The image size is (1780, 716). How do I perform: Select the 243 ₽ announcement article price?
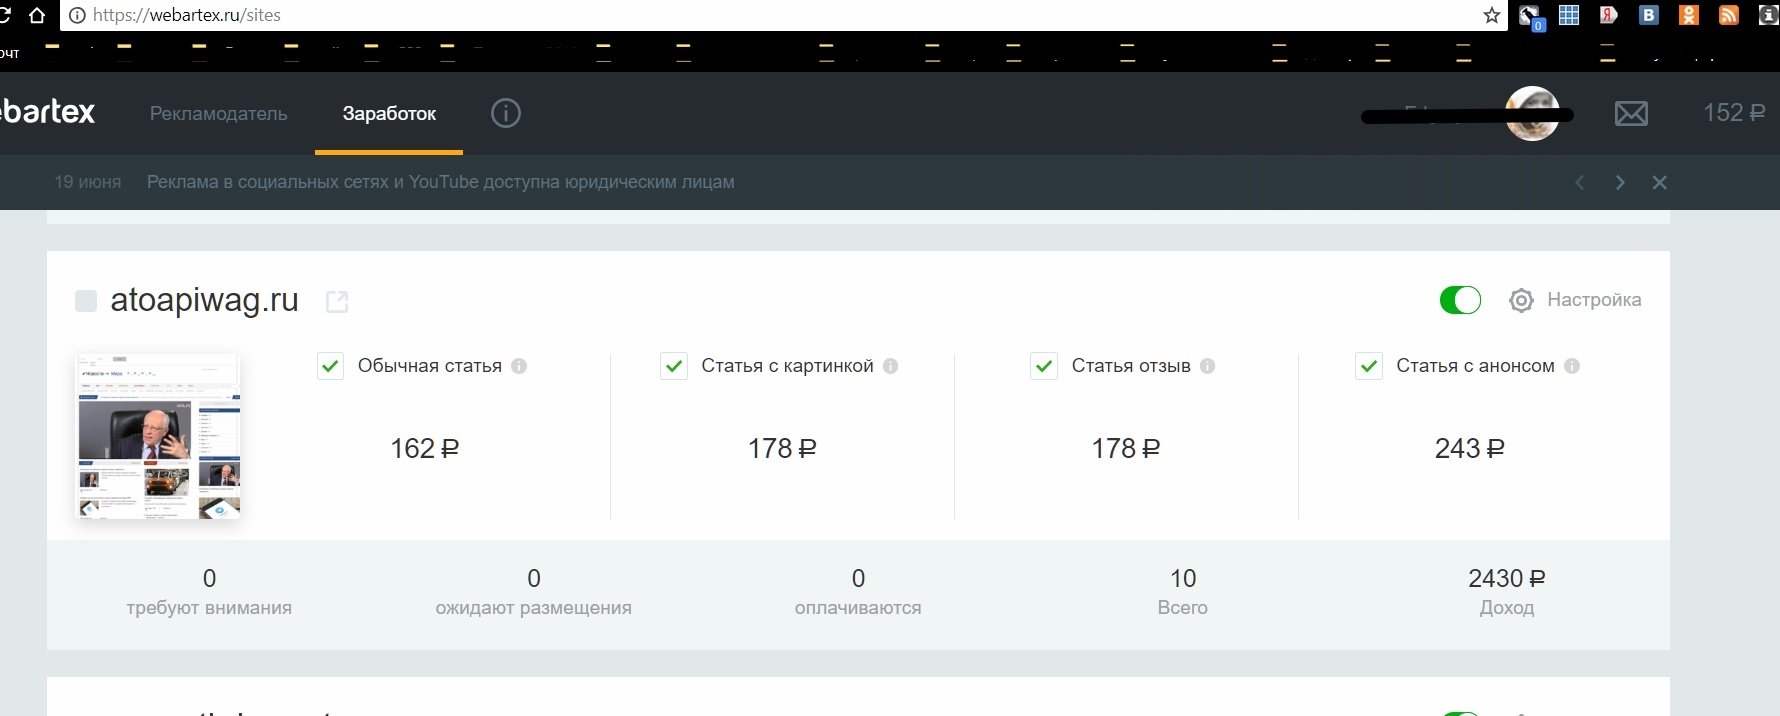pos(1470,448)
